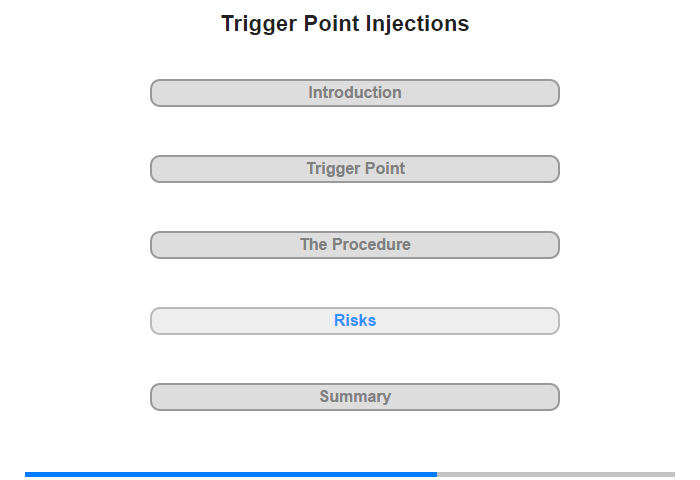The height and width of the screenshot is (480, 700).
Task: Select the blue Risks label text
Action: click(355, 320)
